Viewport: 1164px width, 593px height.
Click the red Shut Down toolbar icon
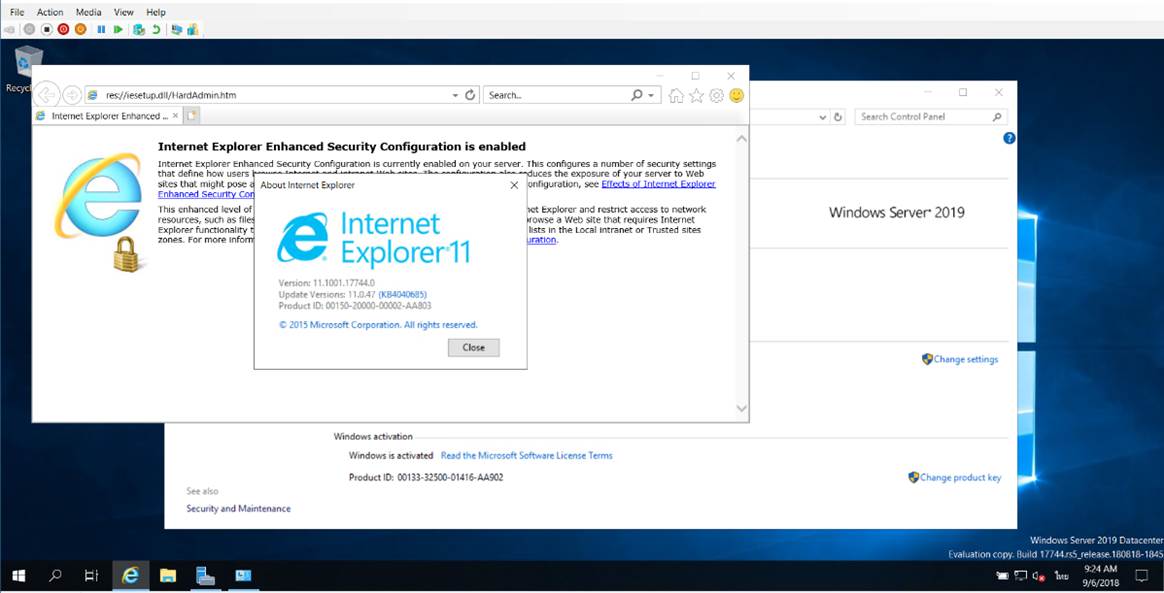pos(63,30)
